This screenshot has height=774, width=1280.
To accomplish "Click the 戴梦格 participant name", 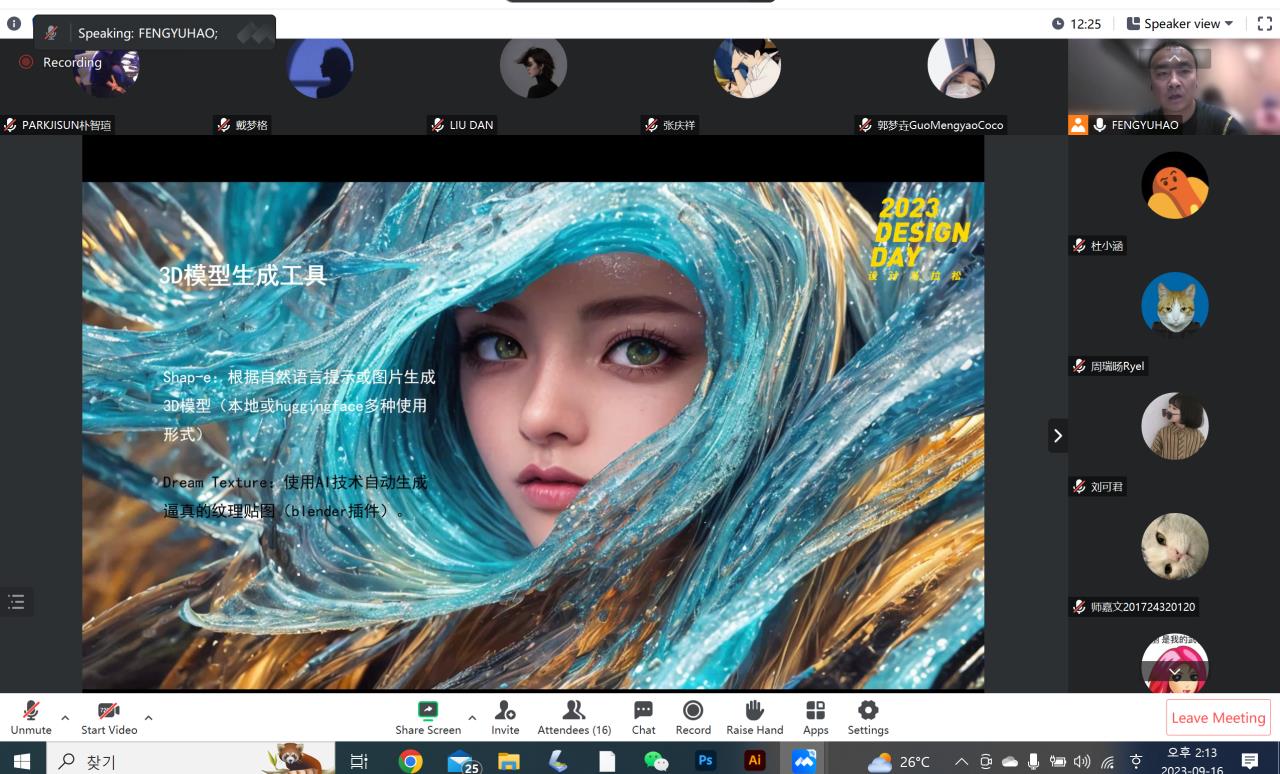I will 252,125.
